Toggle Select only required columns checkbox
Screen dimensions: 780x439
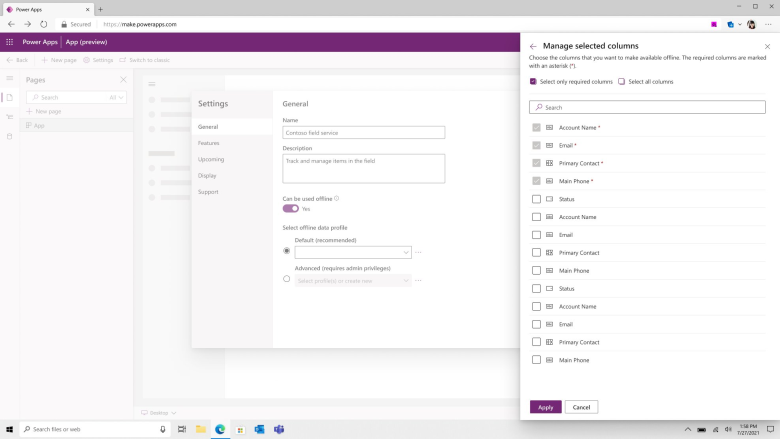click(533, 82)
